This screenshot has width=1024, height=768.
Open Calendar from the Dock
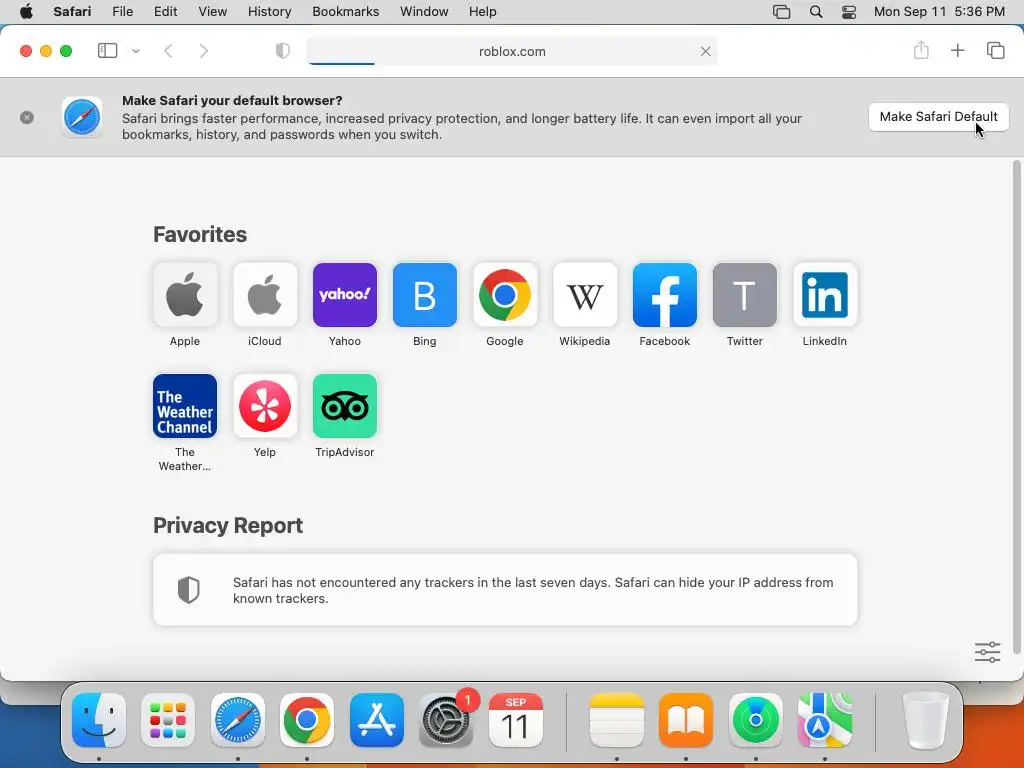(516, 720)
